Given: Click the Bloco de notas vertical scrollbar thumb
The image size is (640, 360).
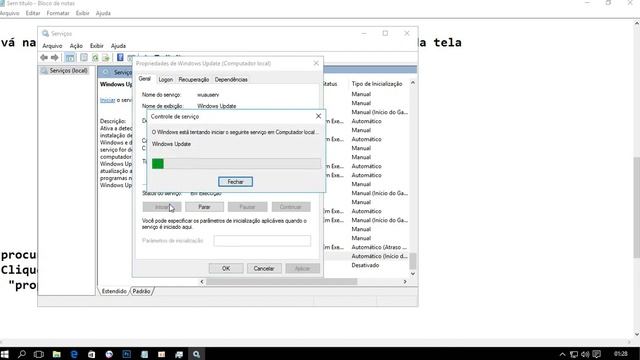Looking at the screenshot, I should pos(636,207).
